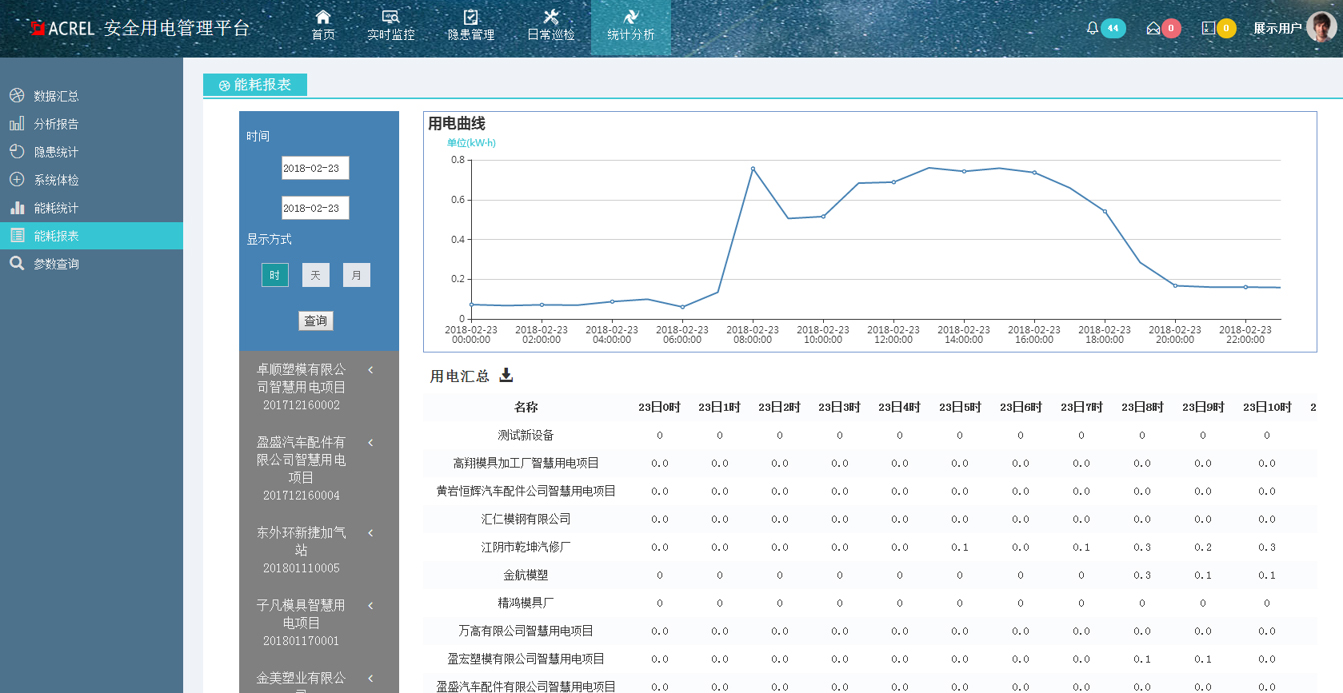This screenshot has height=693, width=1343.
Task: Switch display mode to 时 (hour)
Action: [x=274, y=274]
